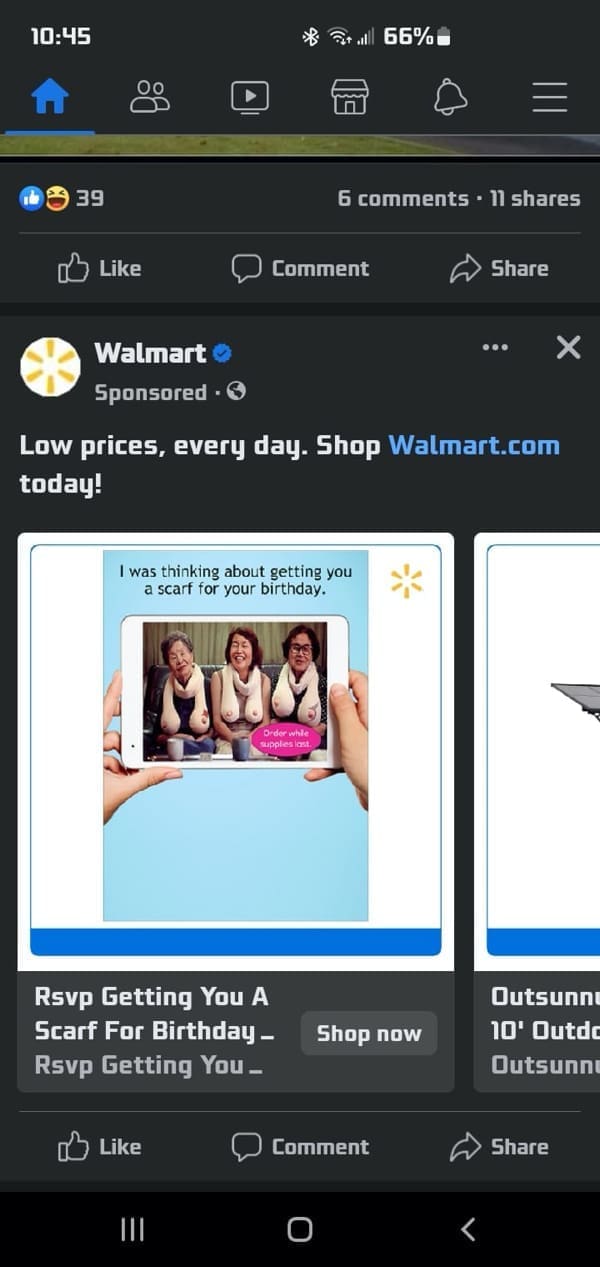Image resolution: width=600 pixels, height=1267 pixels.
Task: Open the Friends tab icon
Action: [x=150, y=97]
